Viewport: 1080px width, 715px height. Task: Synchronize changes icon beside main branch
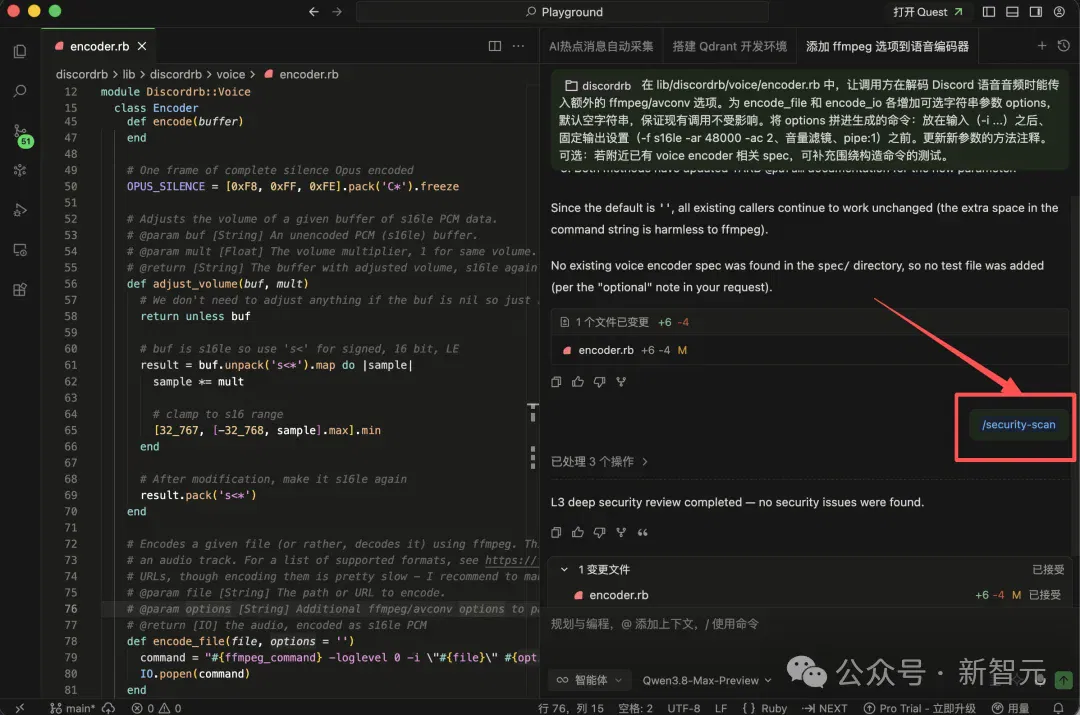[x=108, y=708]
